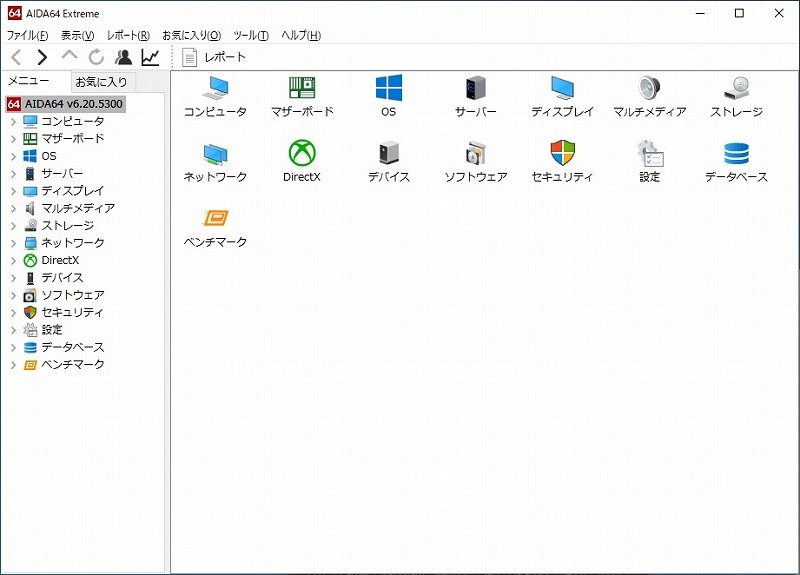
Task: Expand the ネットワーク tree node
Action: pos(13,243)
